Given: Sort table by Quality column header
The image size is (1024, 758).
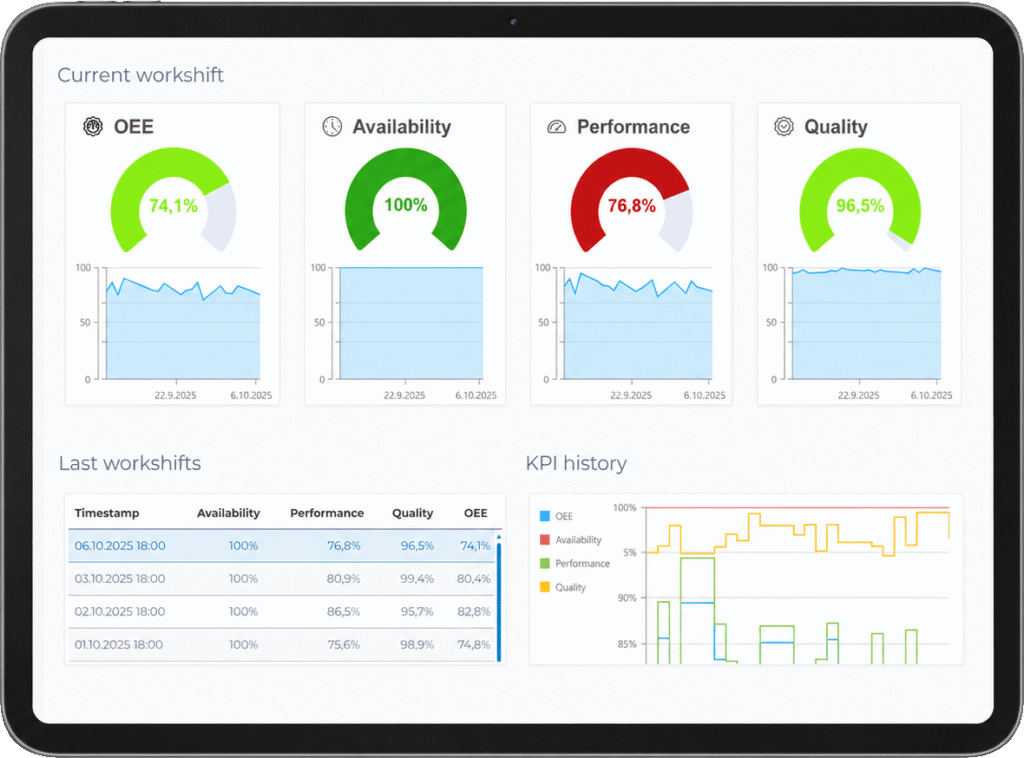Looking at the screenshot, I should coord(412,513).
